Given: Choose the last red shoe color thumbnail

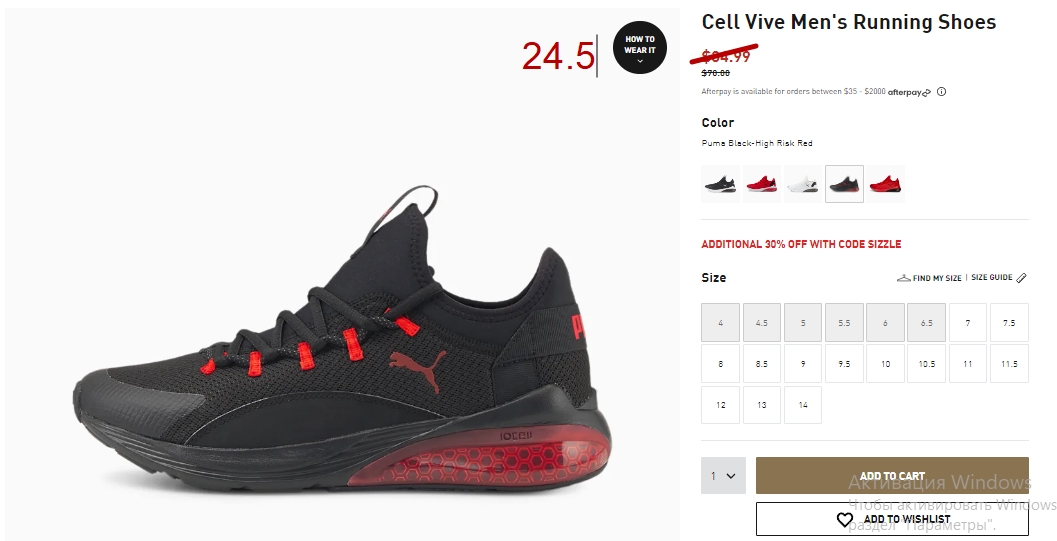Looking at the screenshot, I should 885,183.
